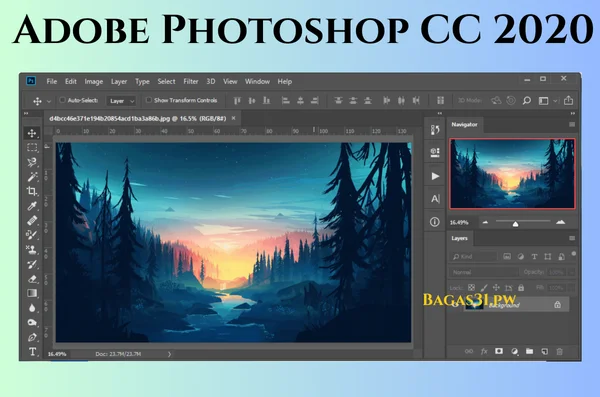
Task: Click the Navigator zoom slider handle
Action: [x=515, y=224]
